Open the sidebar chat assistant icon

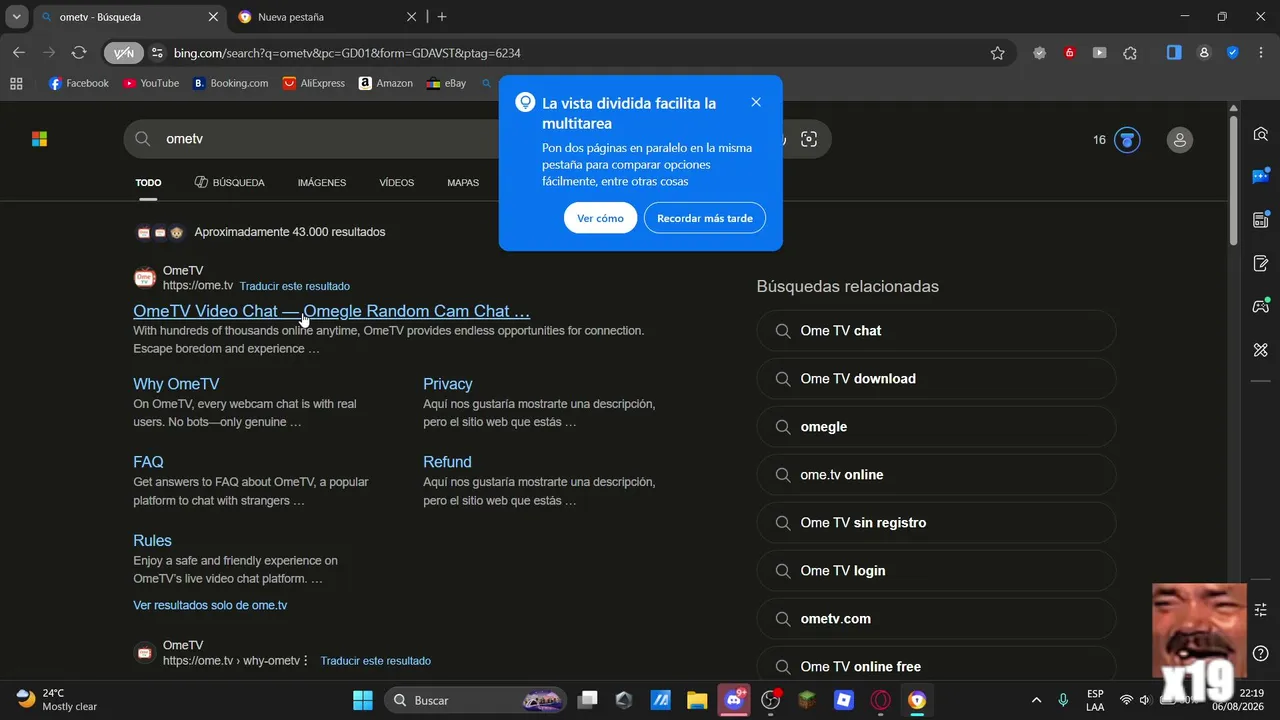tap(1260, 177)
